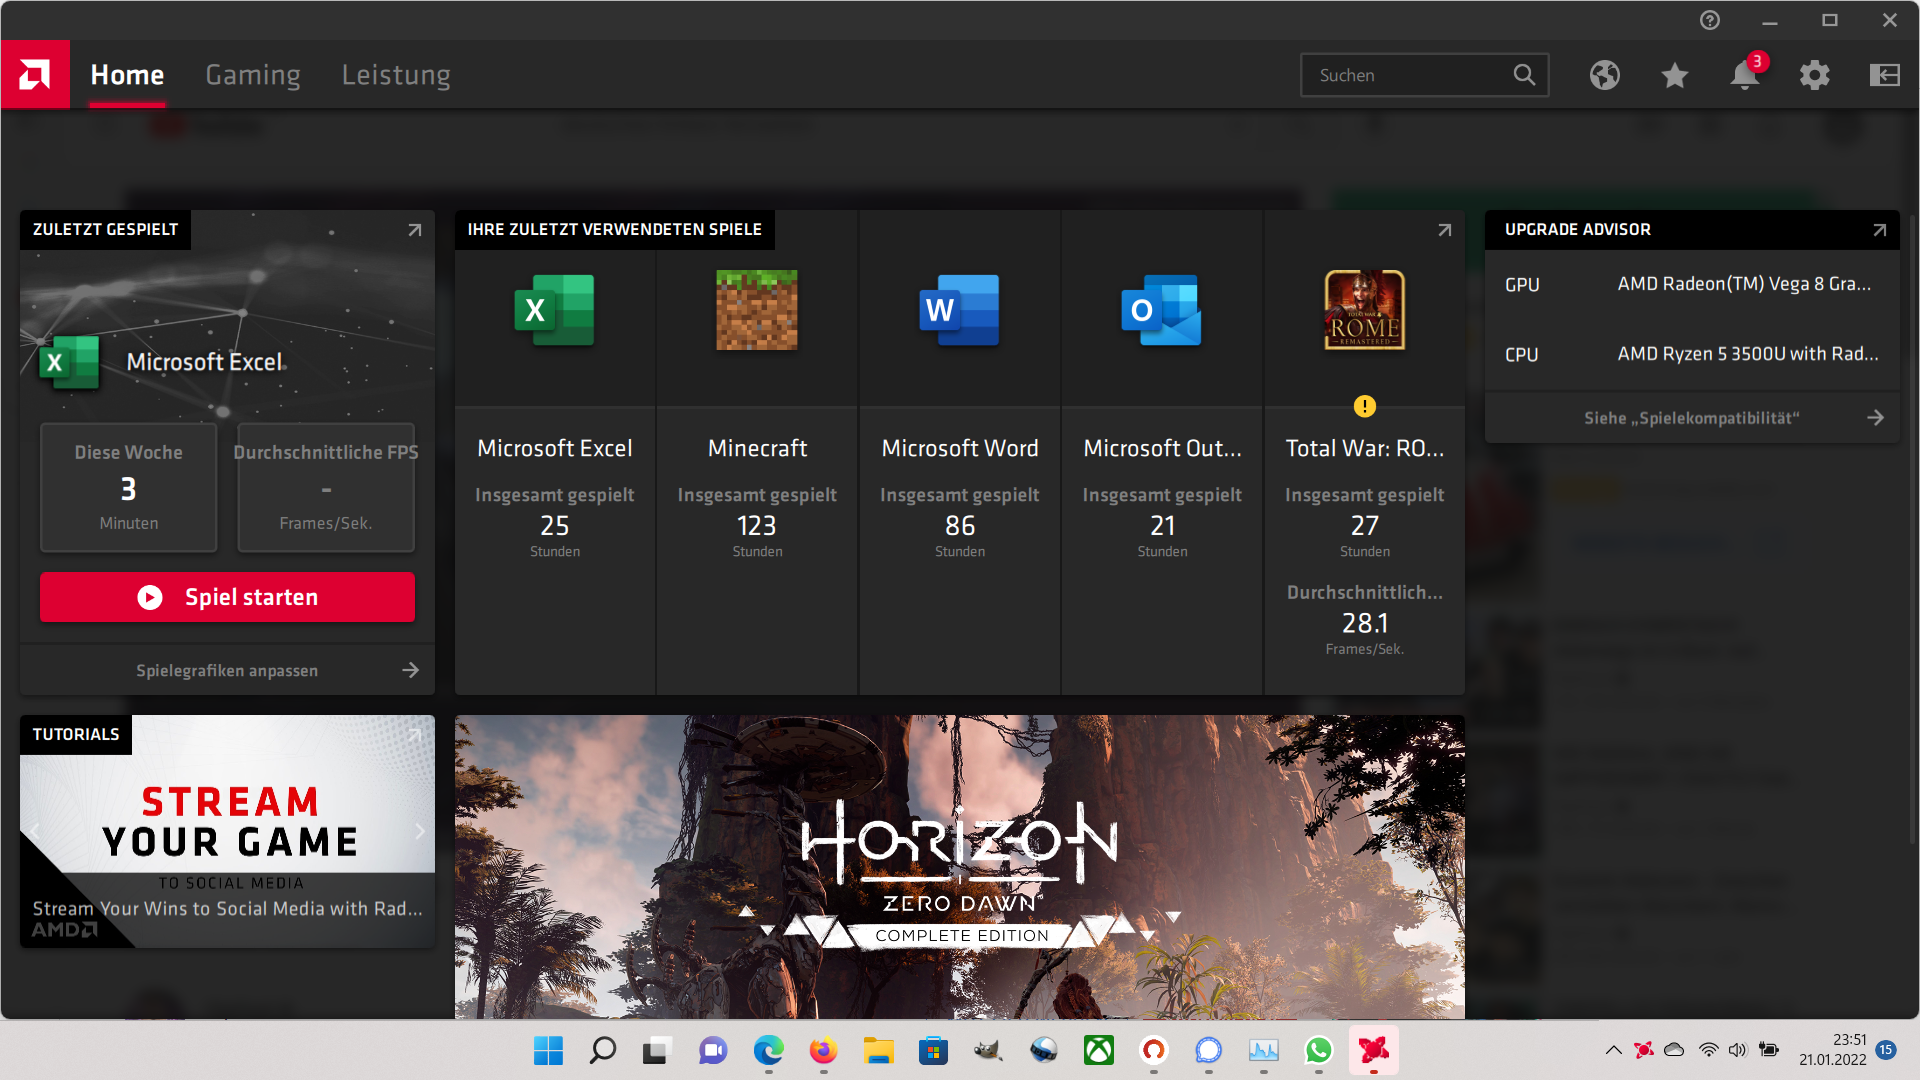
Task: Go to previous tutorial with left chevron
Action: click(35, 831)
